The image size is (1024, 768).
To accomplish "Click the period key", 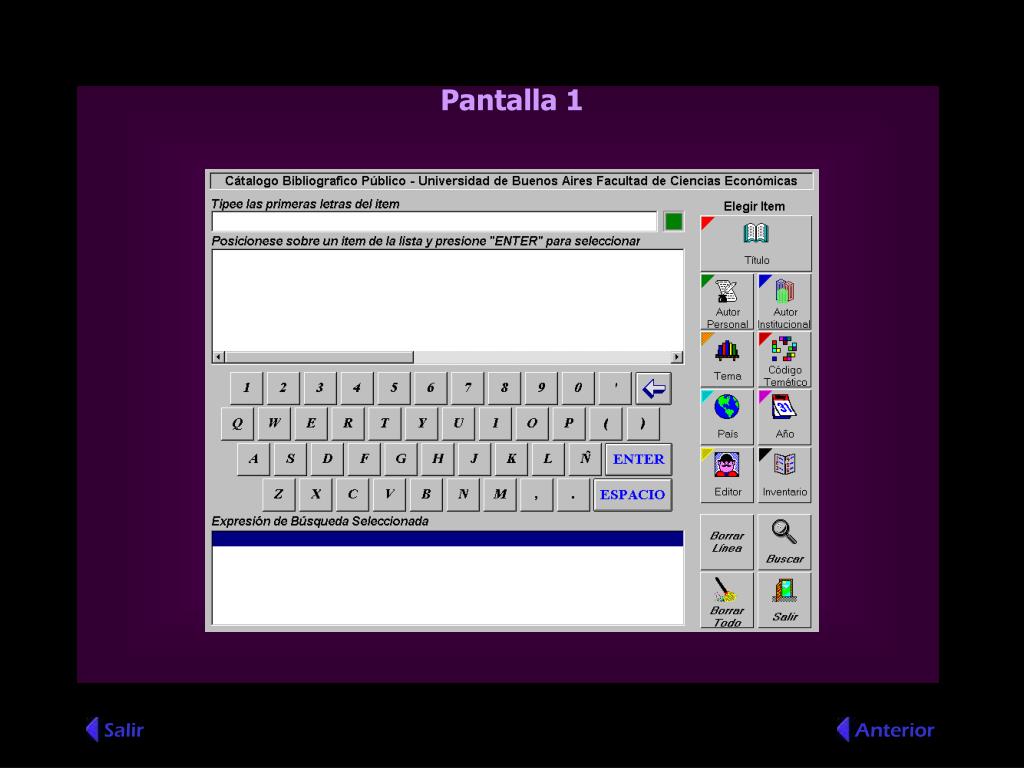I will pos(573,494).
